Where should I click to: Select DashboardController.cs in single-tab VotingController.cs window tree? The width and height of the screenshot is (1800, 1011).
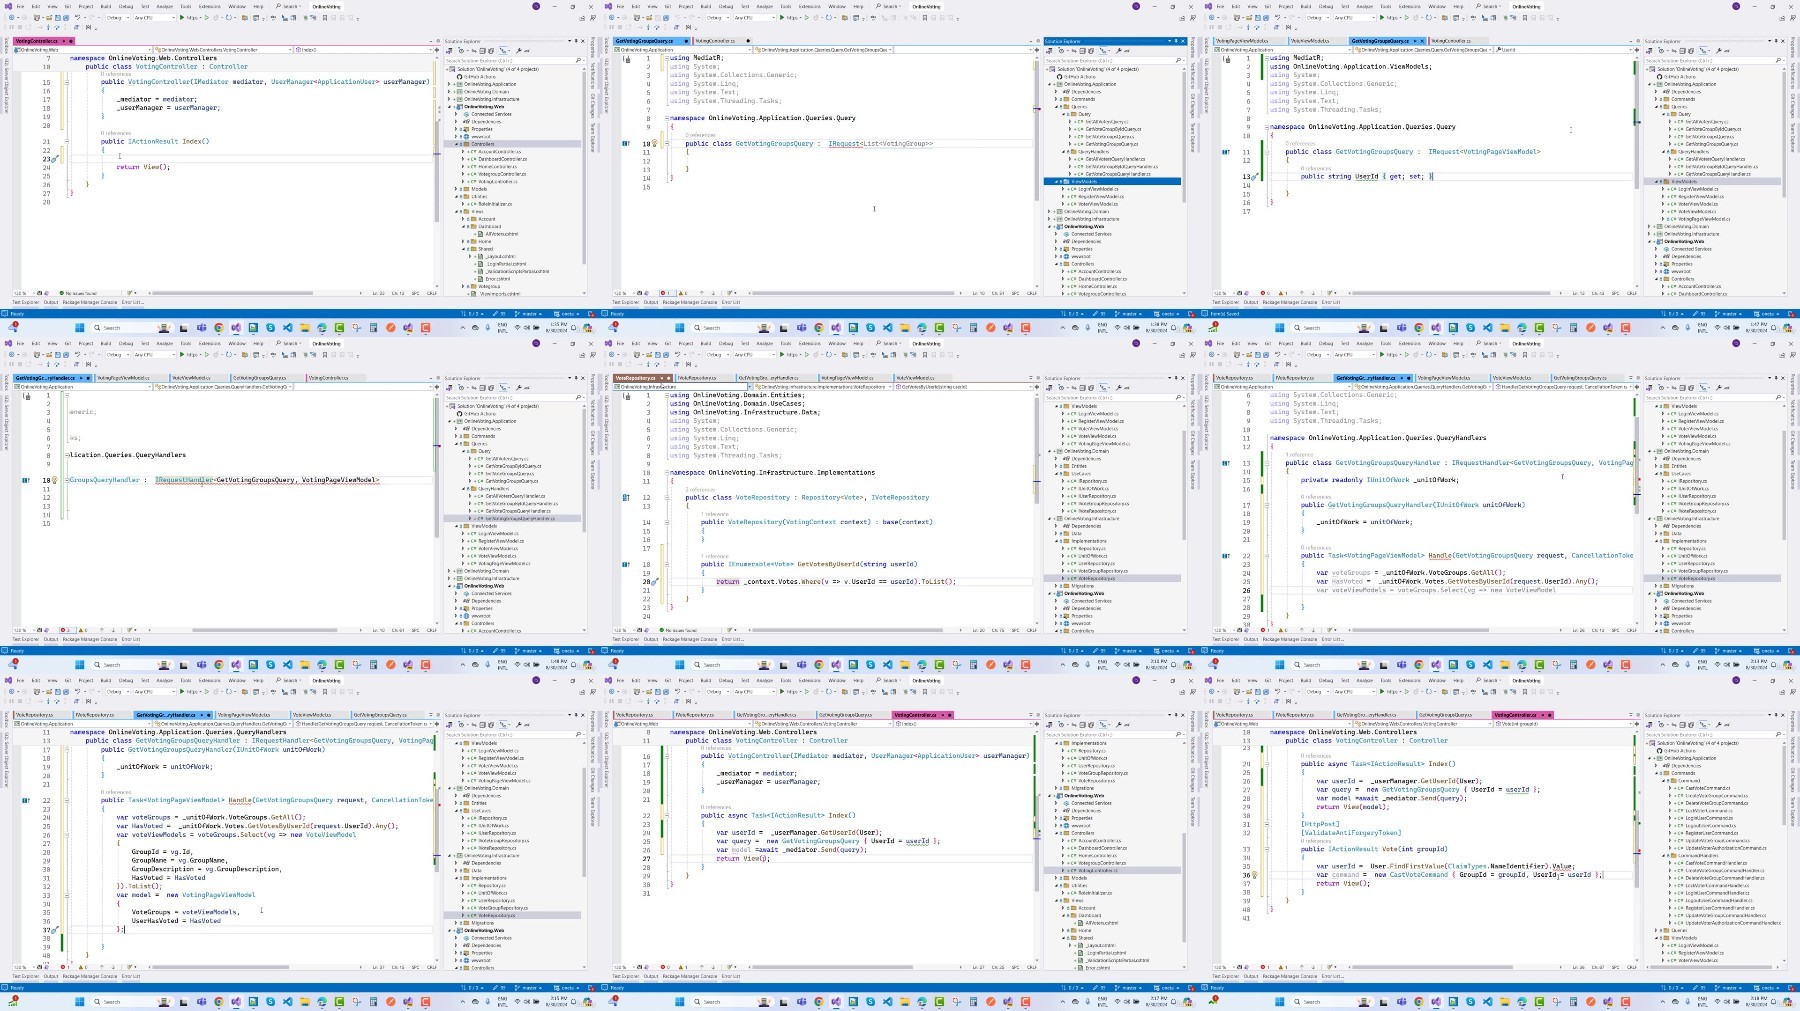[x=502, y=159]
